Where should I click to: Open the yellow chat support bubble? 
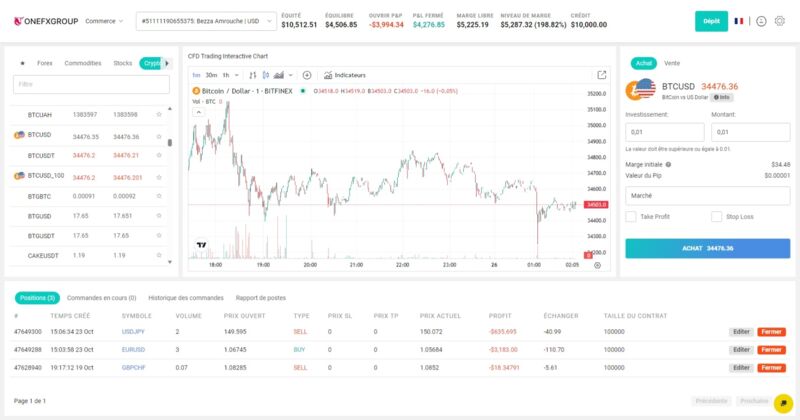[x=783, y=403]
